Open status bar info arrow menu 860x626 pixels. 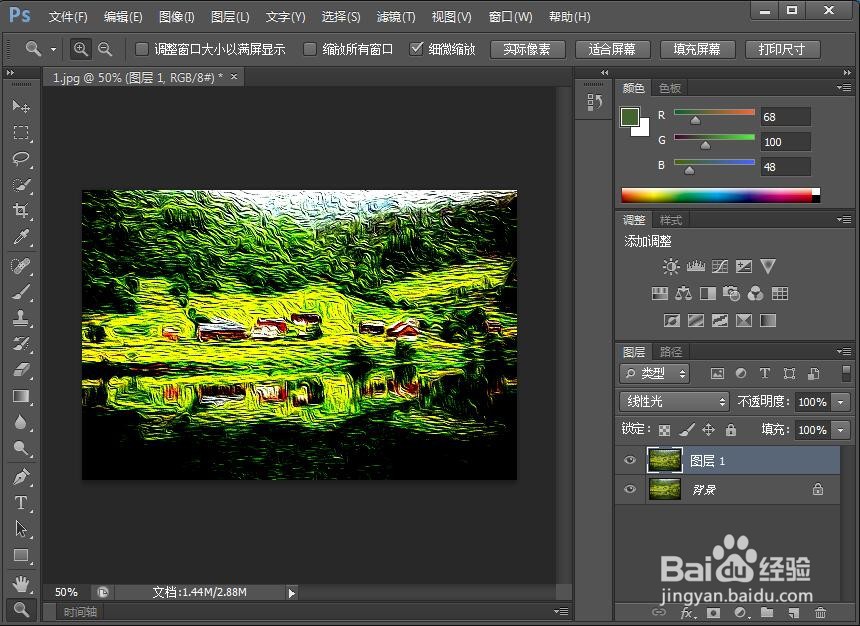click(291, 593)
